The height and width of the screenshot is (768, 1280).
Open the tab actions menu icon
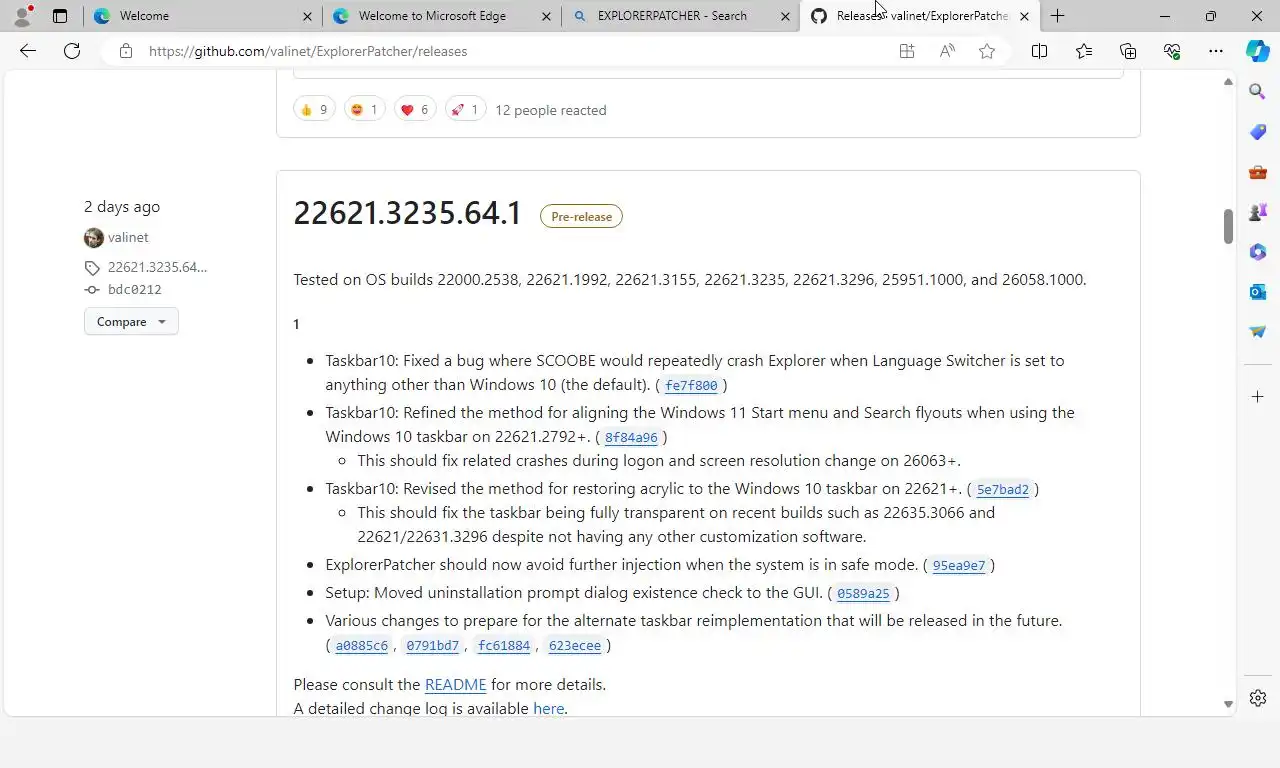coord(60,16)
